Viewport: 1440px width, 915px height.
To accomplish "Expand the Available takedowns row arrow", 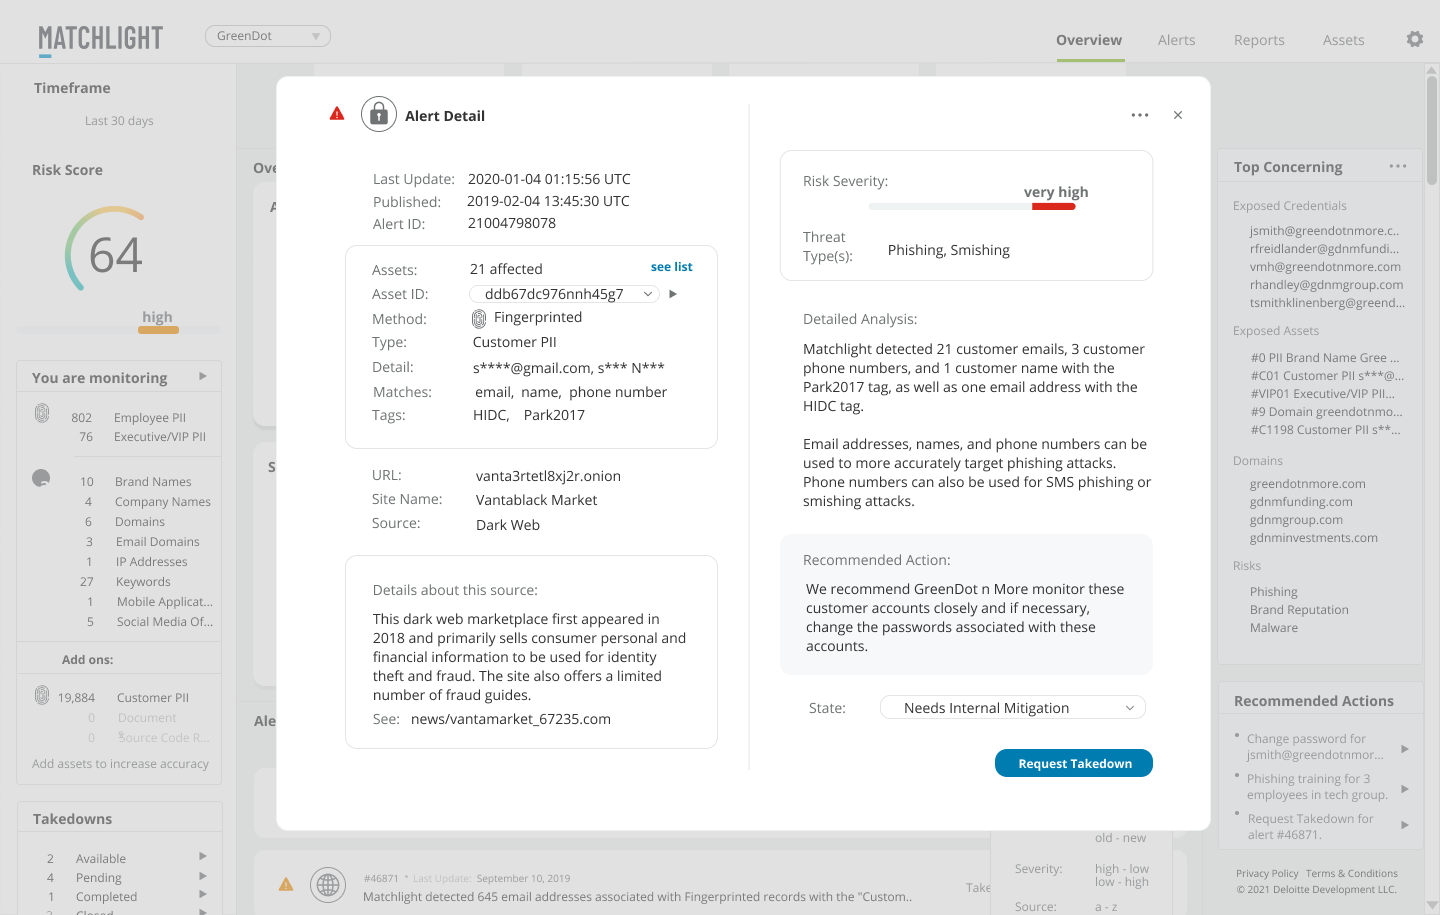I will [x=203, y=856].
